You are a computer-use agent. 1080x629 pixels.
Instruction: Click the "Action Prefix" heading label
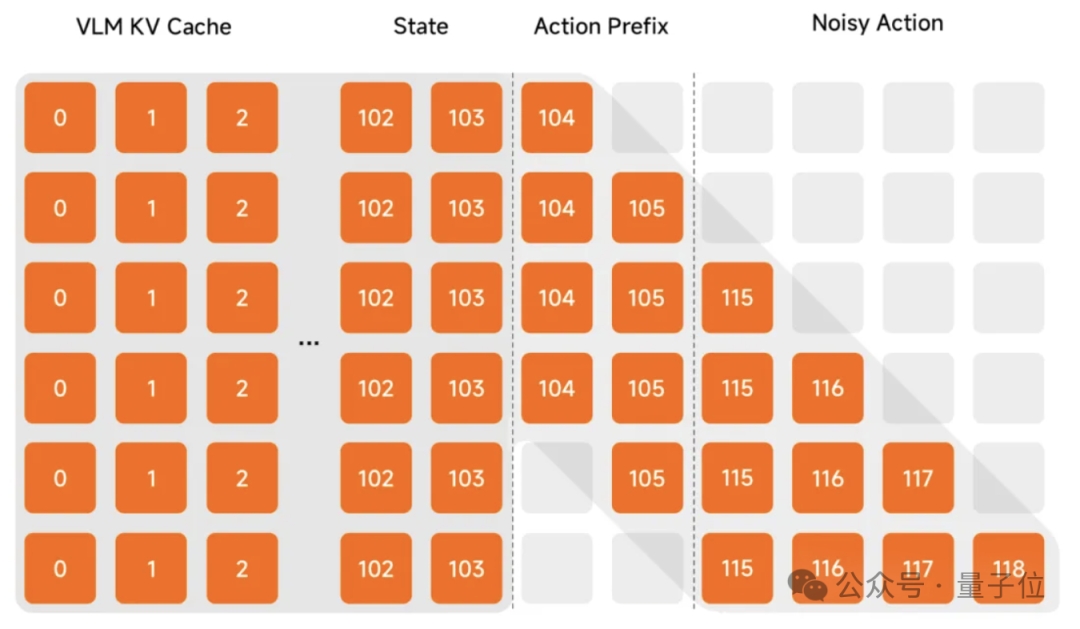600,27
